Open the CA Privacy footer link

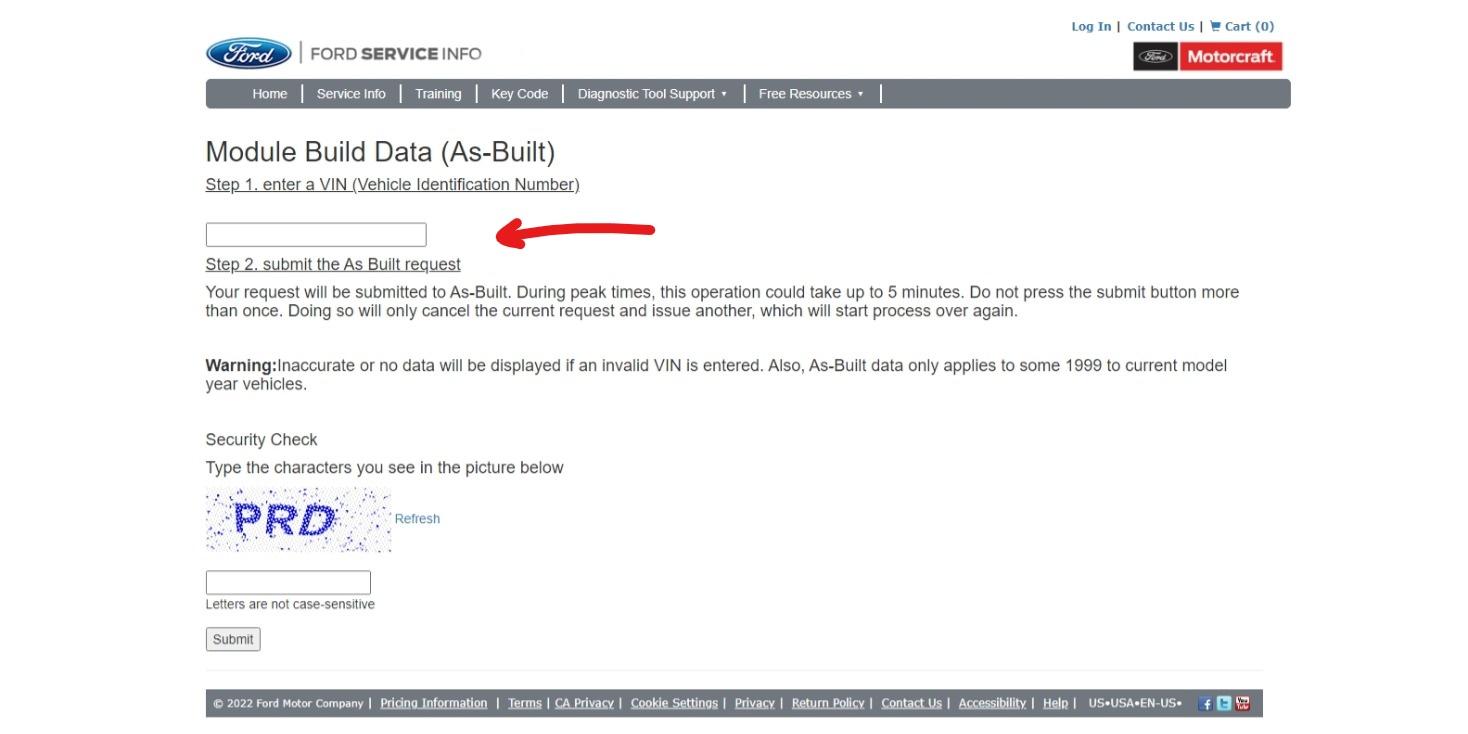pyautogui.click(x=584, y=703)
